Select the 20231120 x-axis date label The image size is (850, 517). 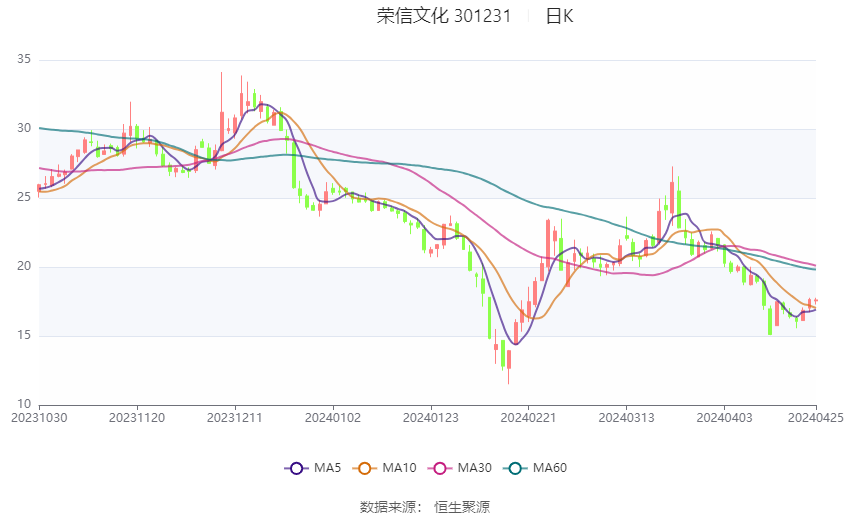pyautogui.click(x=137, y=418)
